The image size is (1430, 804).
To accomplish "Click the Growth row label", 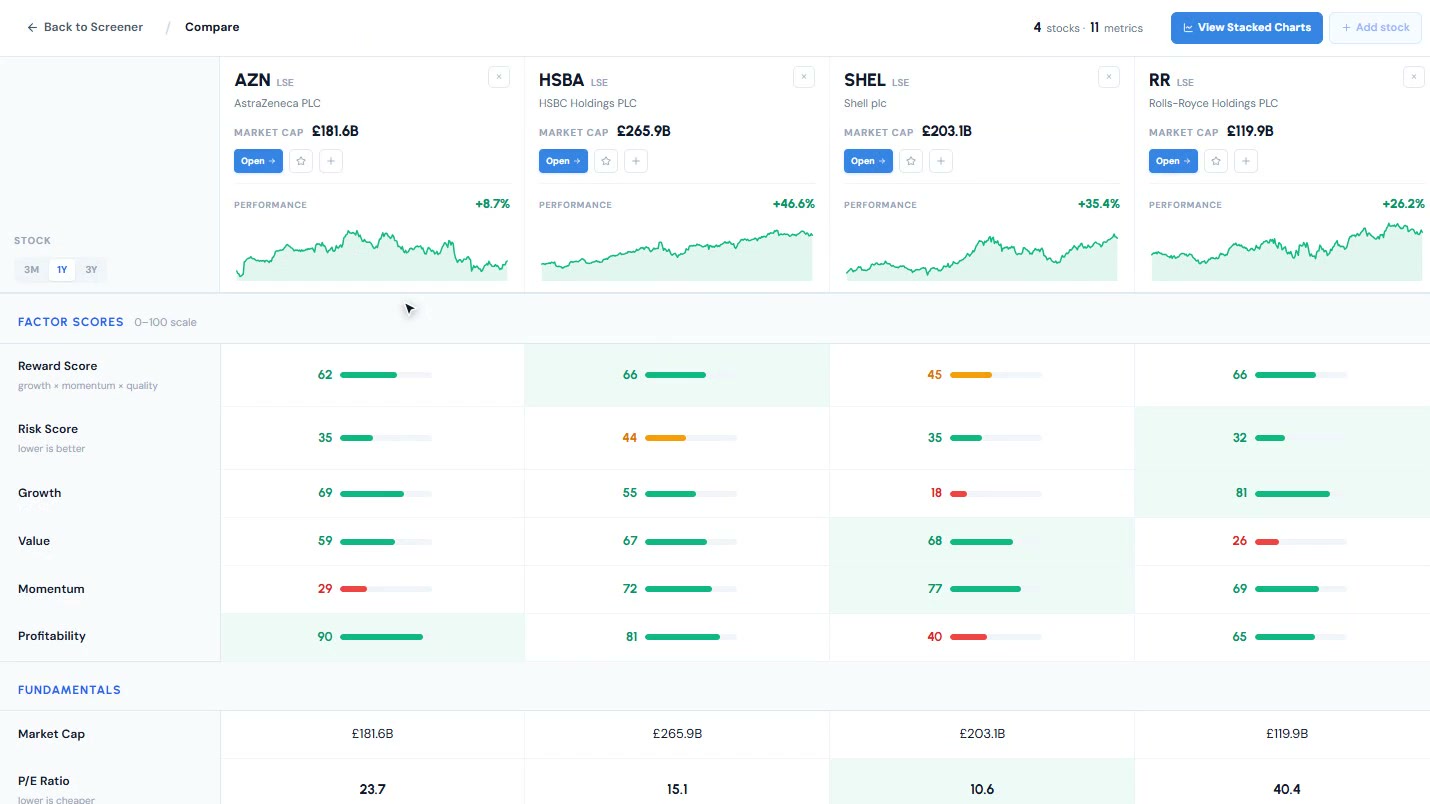I will [40, 493].
